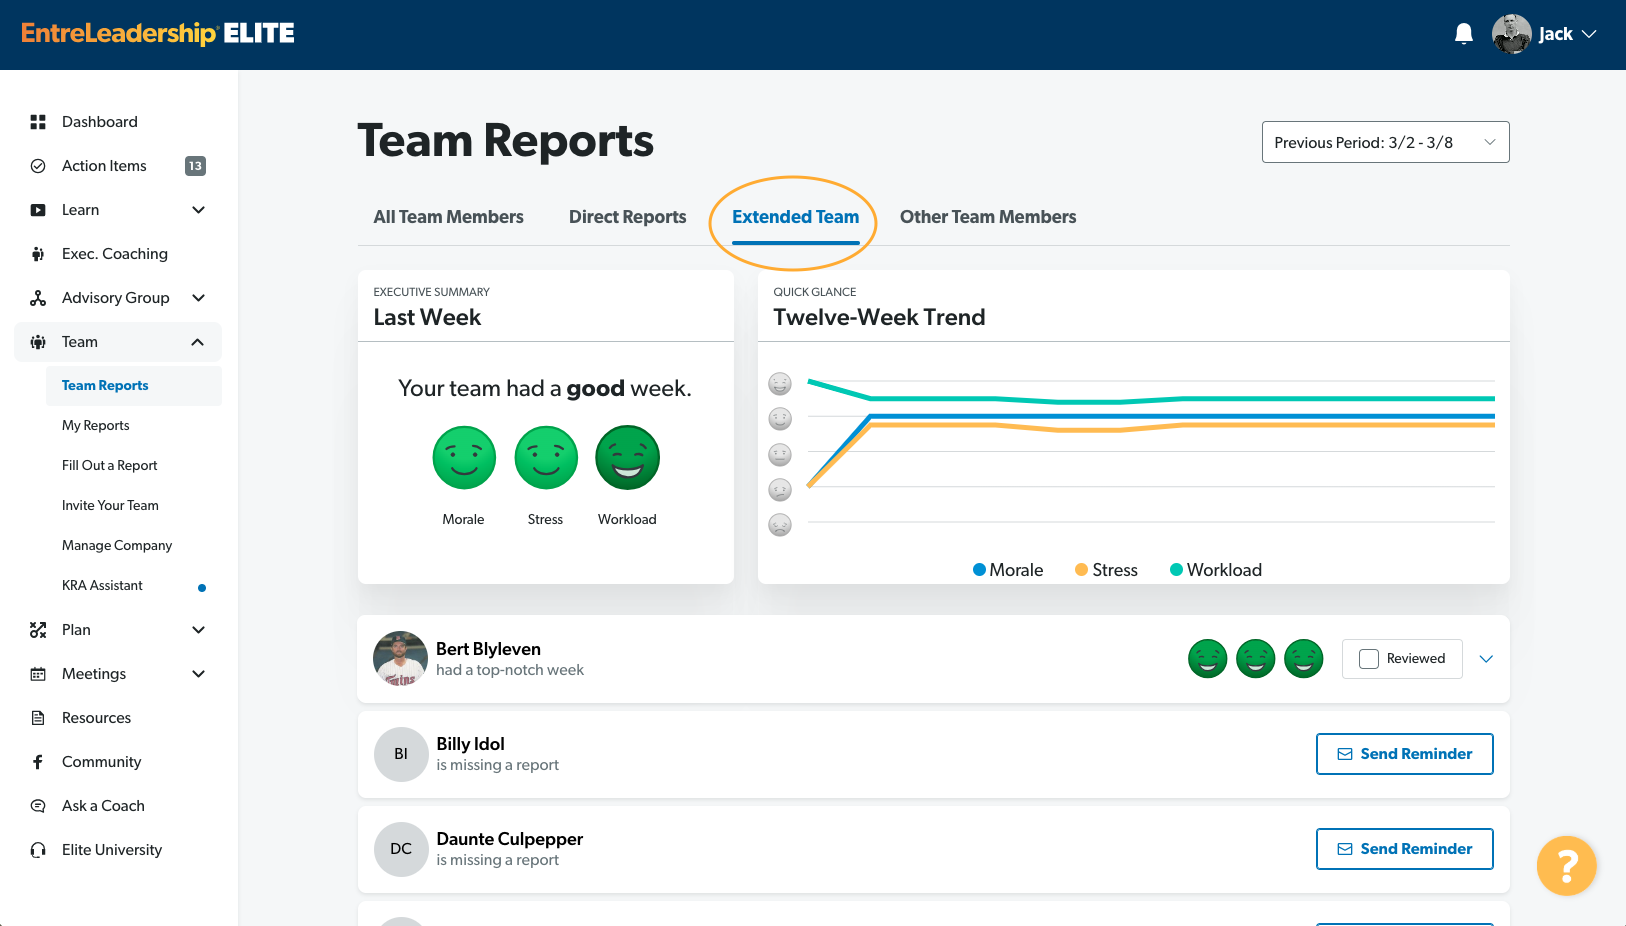Toggle Morale series in chart legend
The height and width of the screenshot is (926, 1626).
(x=1008, y=570)
